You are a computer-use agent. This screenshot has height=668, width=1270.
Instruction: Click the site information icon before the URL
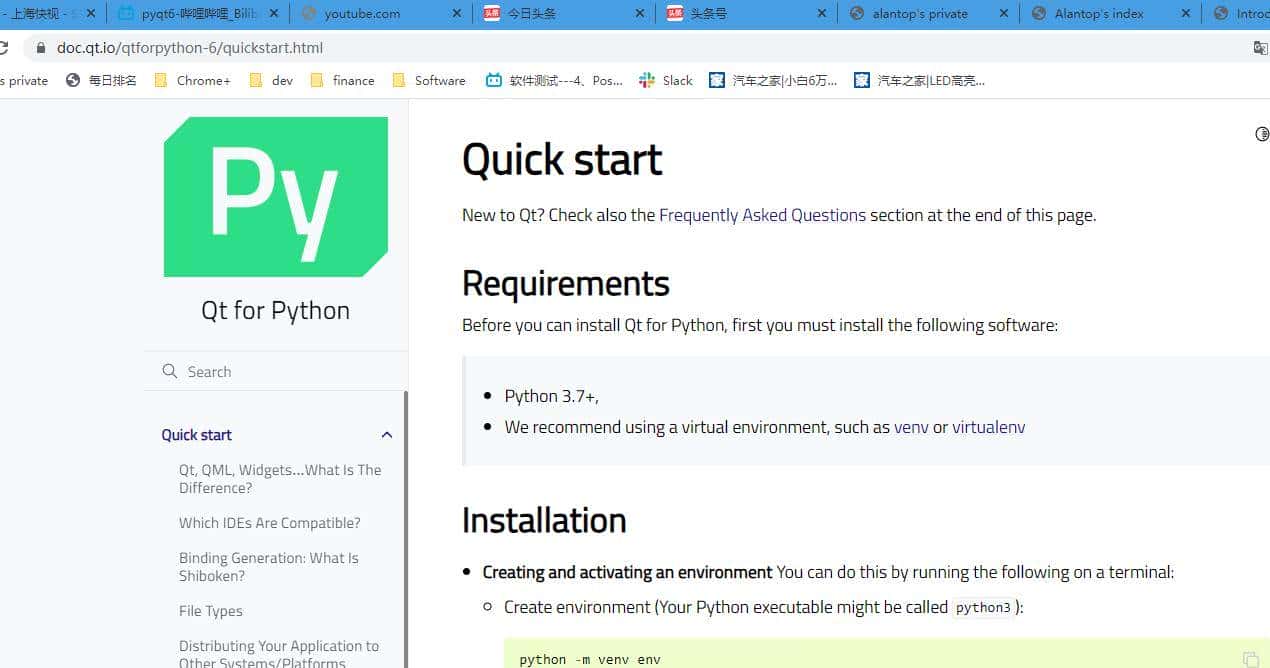point(38,47)
